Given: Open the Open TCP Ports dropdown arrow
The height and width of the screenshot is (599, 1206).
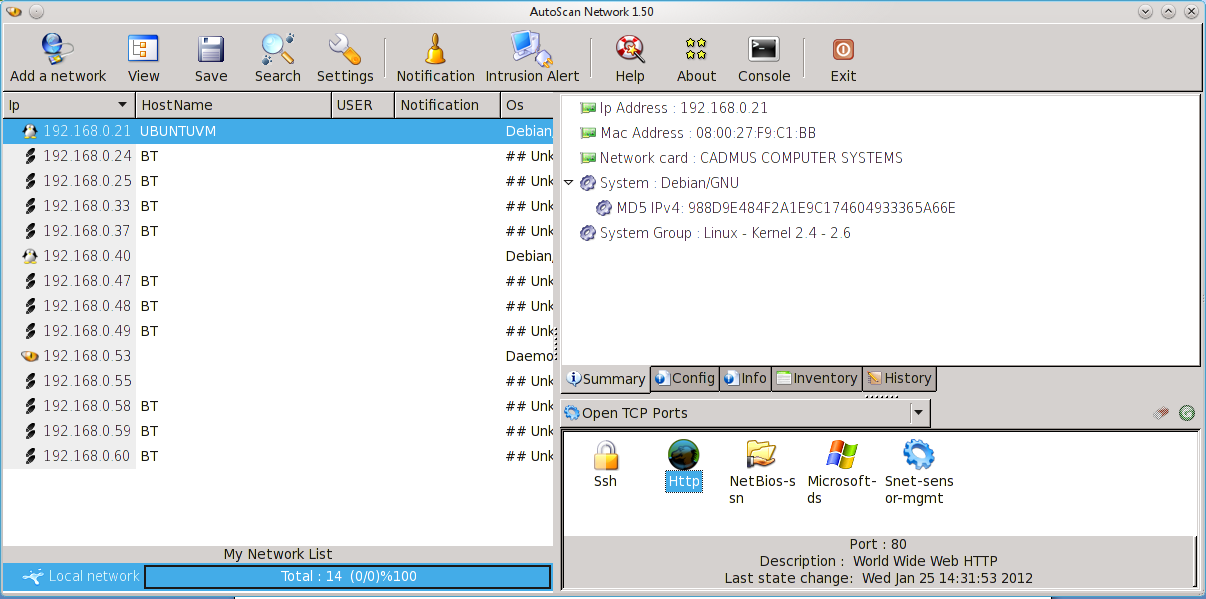Looking at the screenshot, I should (x=919, y=412).
